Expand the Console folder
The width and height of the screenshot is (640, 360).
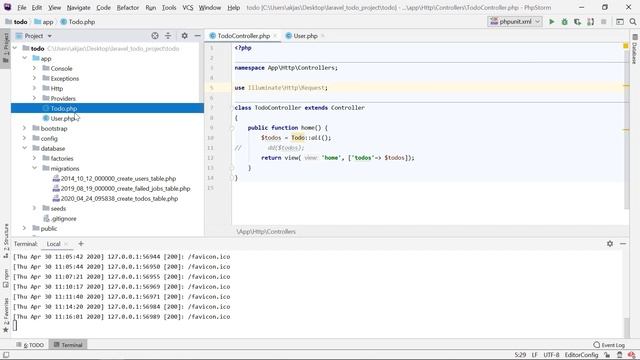click(35, 68)
